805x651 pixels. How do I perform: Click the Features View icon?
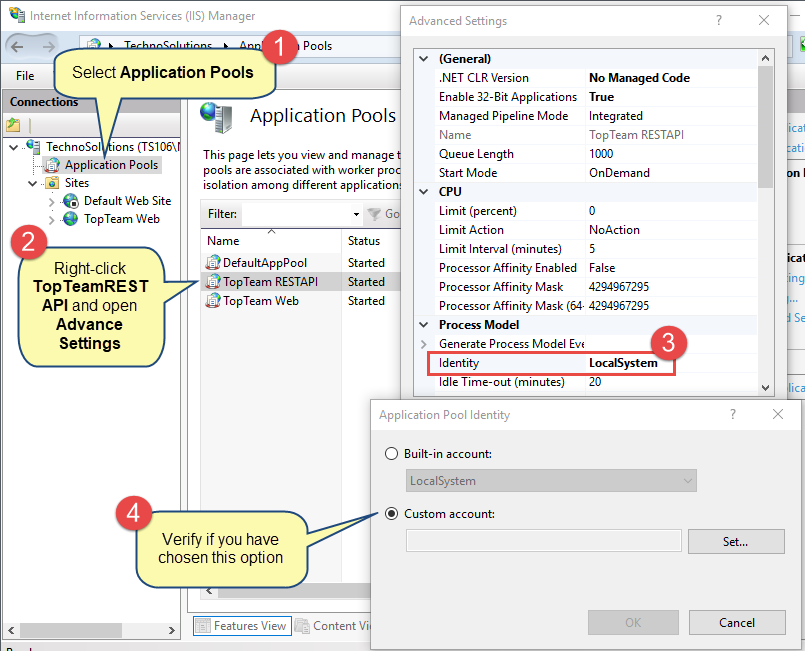coord(203,626)
